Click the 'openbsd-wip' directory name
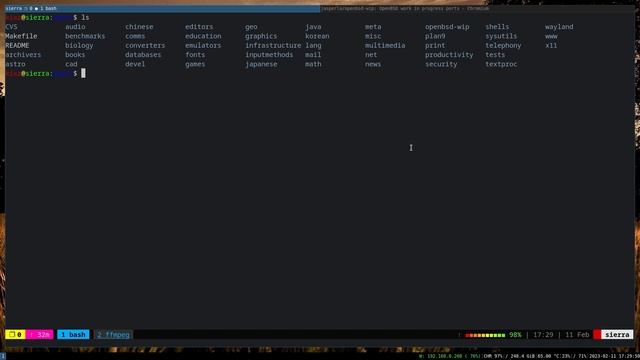The image size is (640, 360). pyautogui.click(x=447, y=27)
